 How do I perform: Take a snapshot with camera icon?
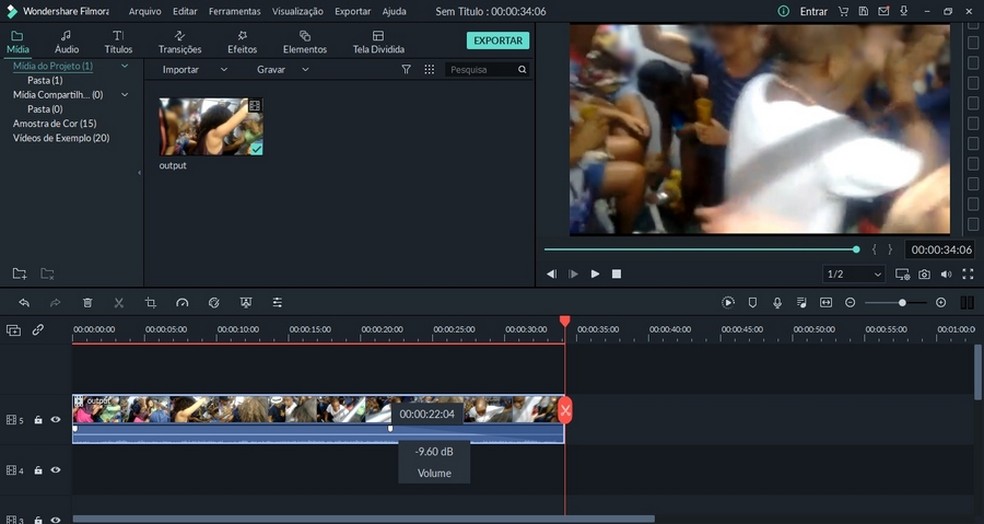tap(924, 274)
